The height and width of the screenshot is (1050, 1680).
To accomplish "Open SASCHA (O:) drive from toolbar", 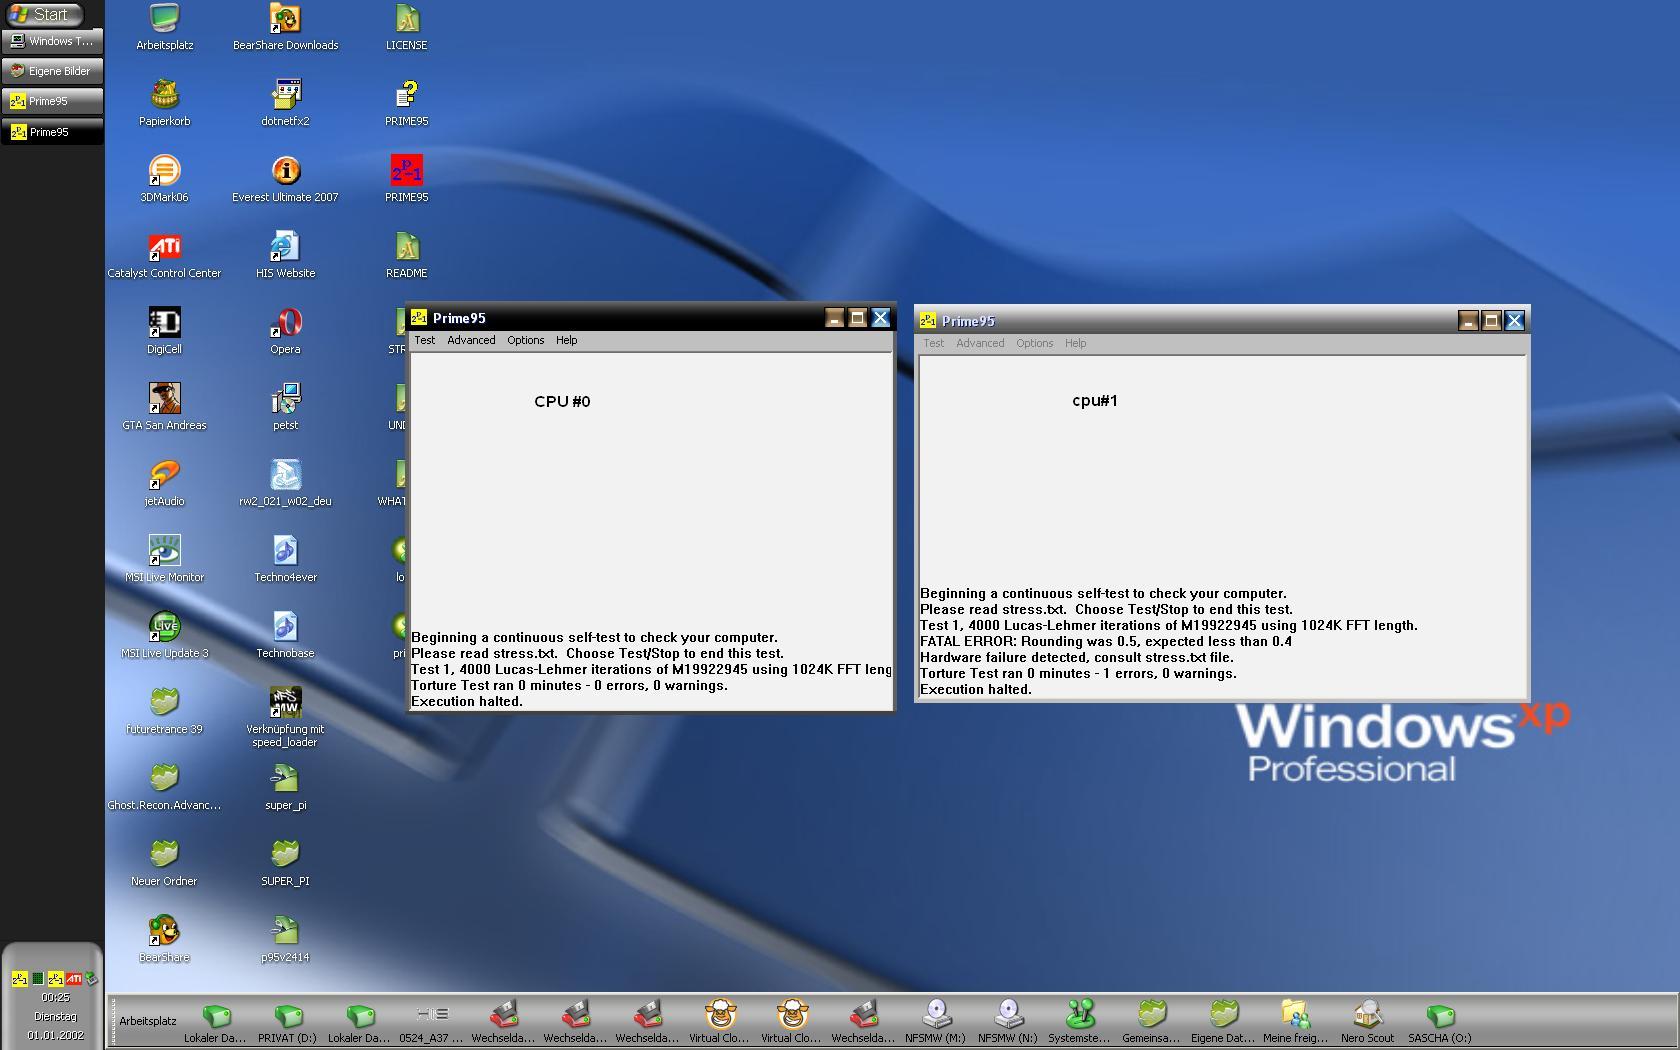I will click(1440, 1023).
